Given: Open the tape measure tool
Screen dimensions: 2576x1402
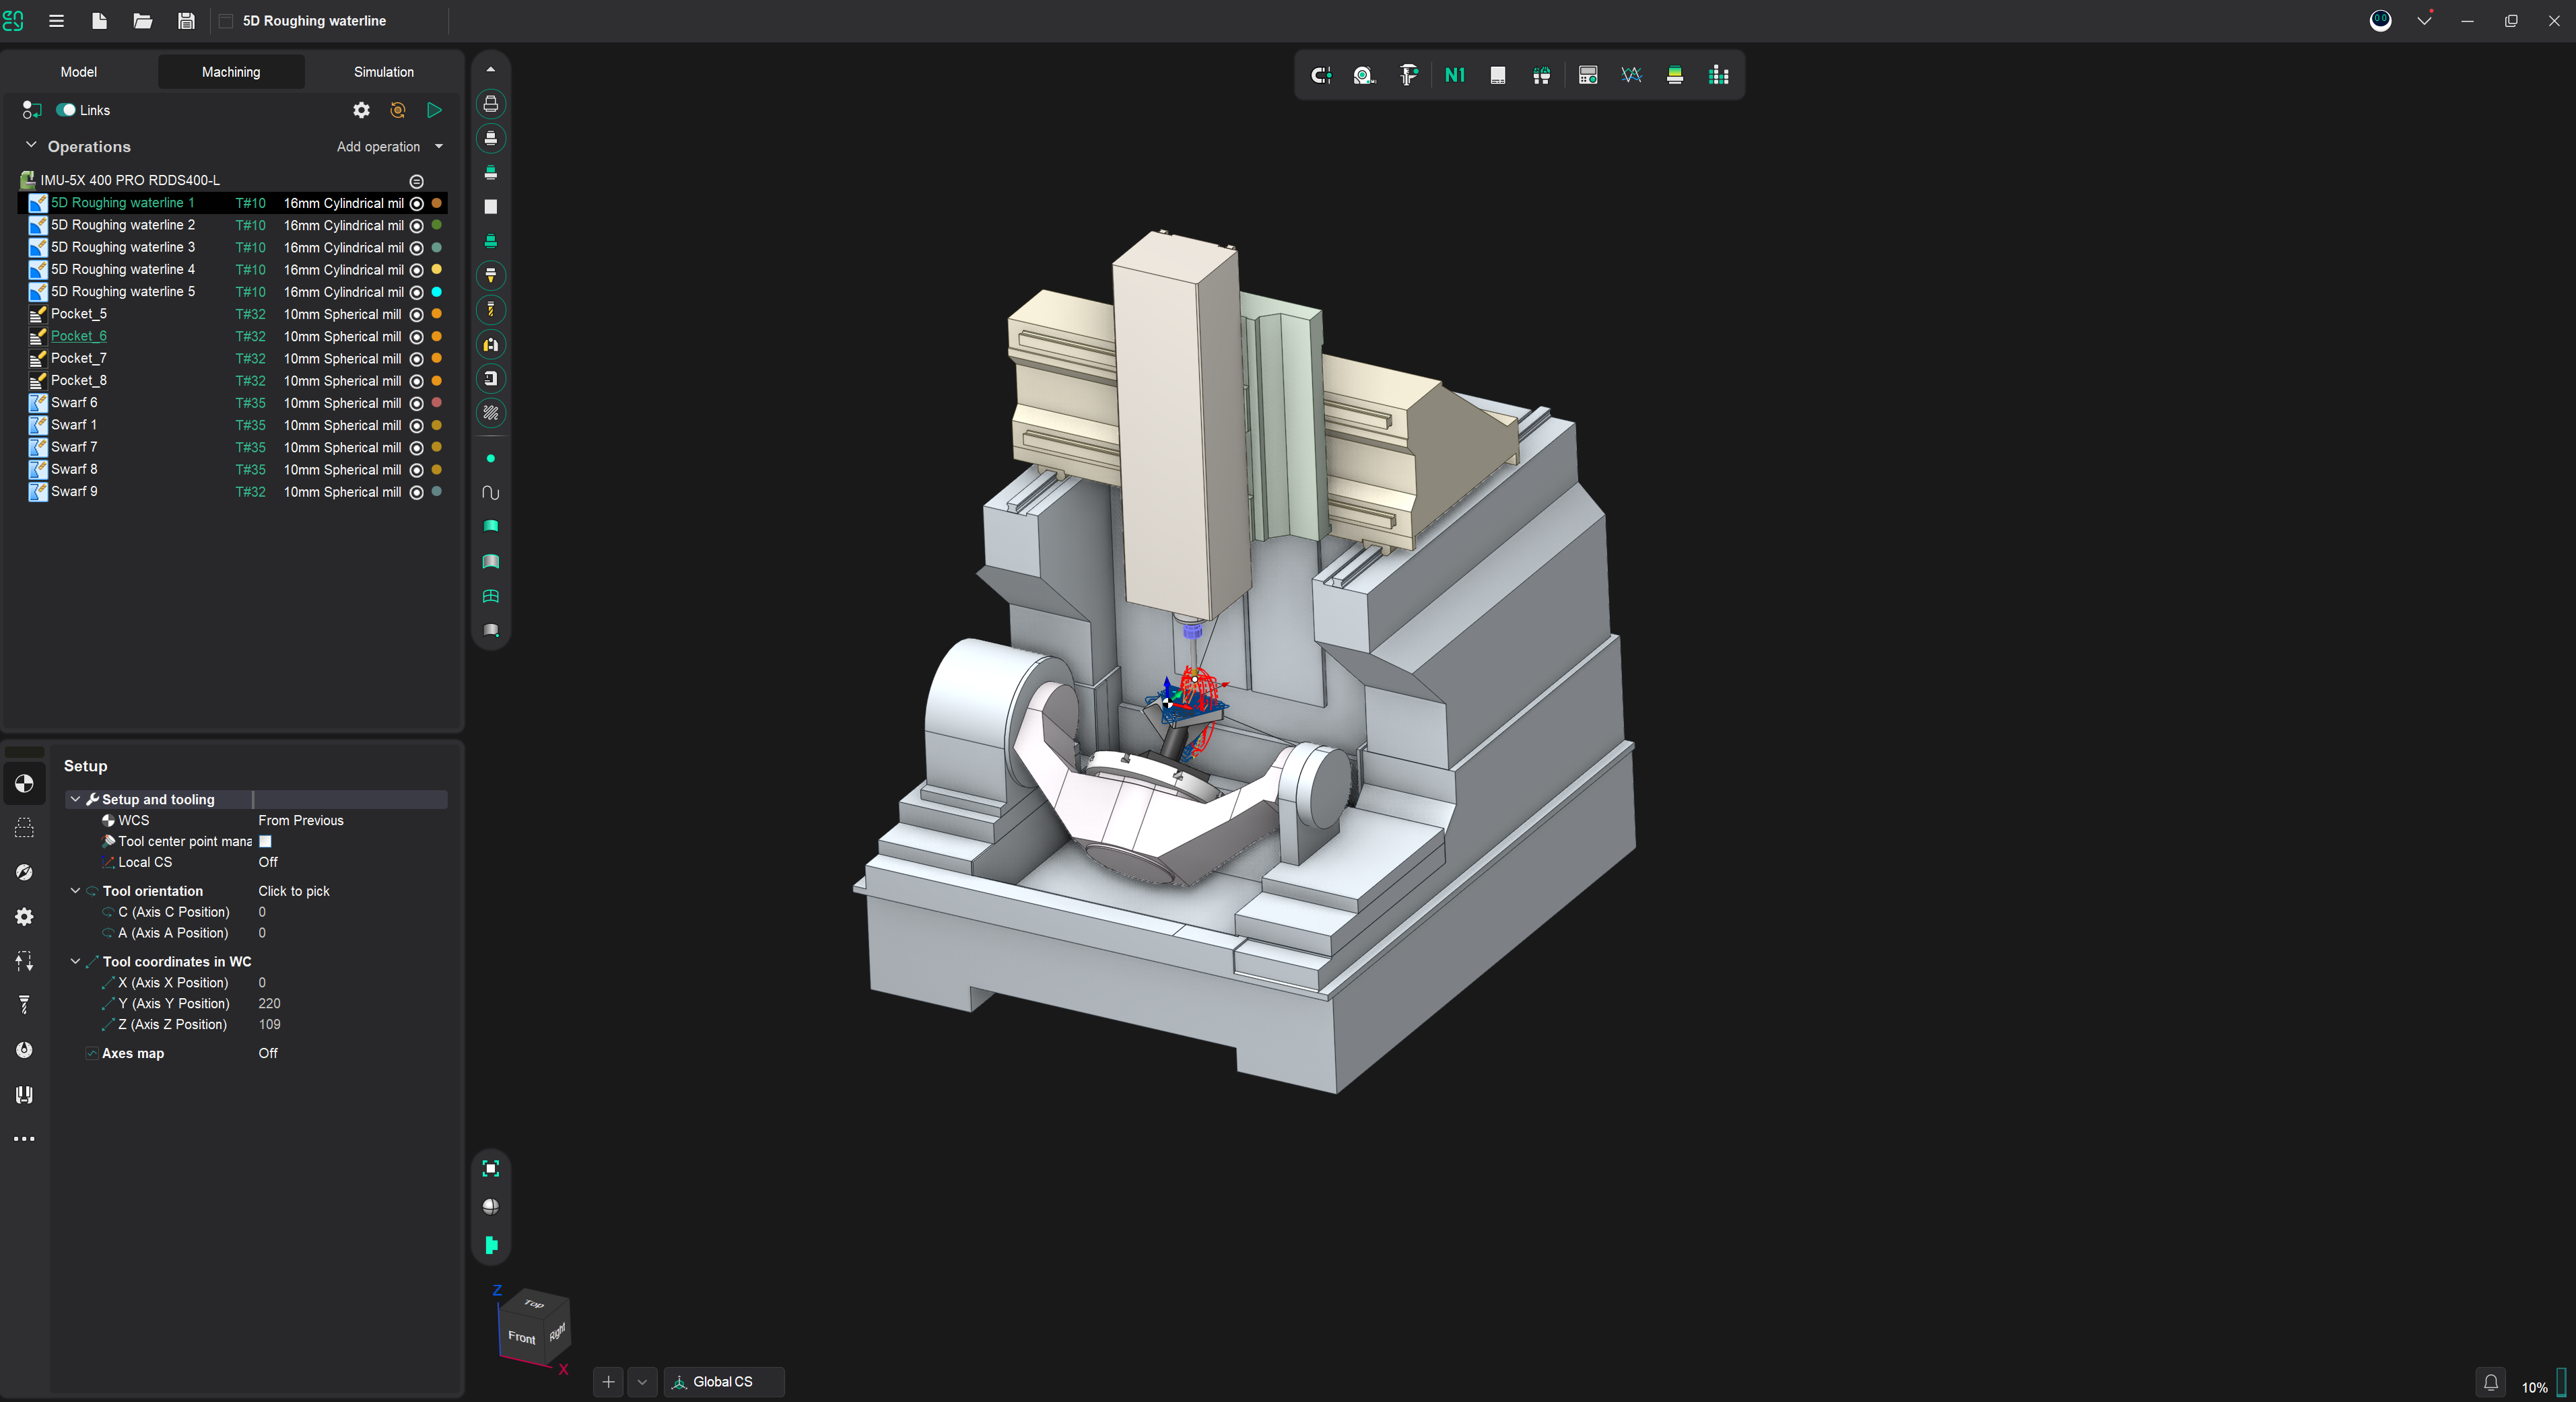Looking at the screenshot, I should (1364, 75).
